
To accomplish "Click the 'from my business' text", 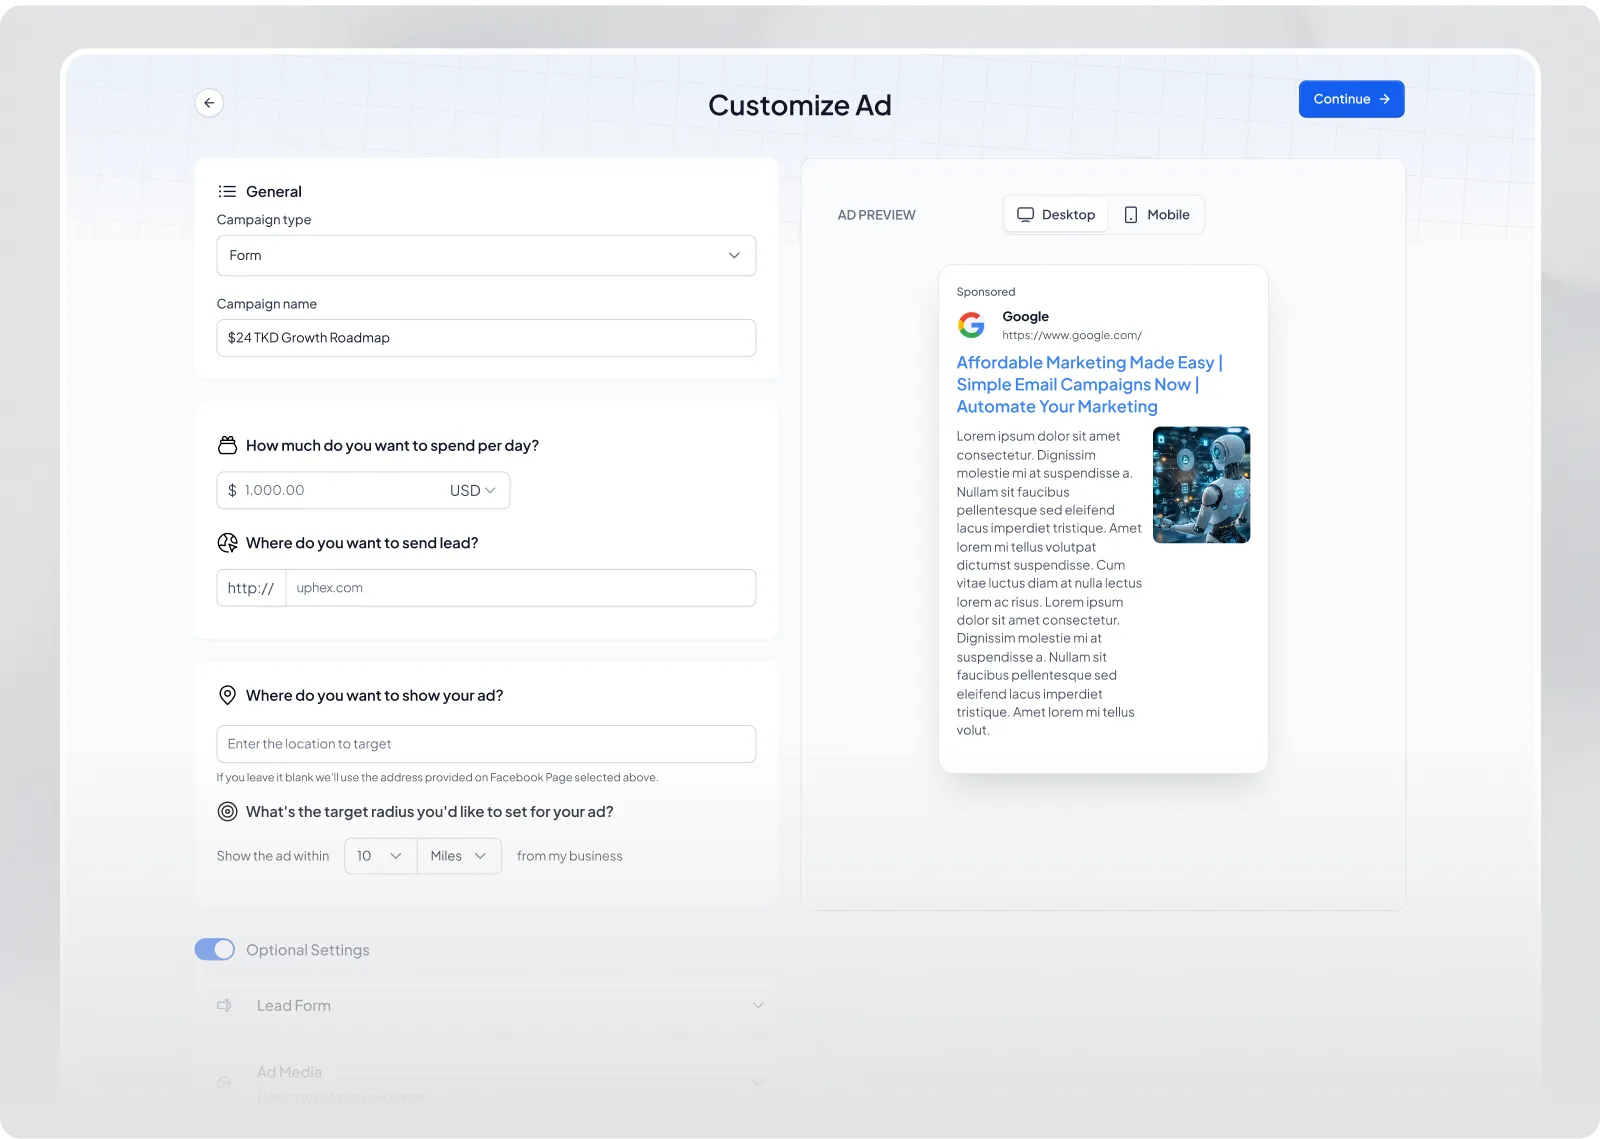I will click(569, 856).
